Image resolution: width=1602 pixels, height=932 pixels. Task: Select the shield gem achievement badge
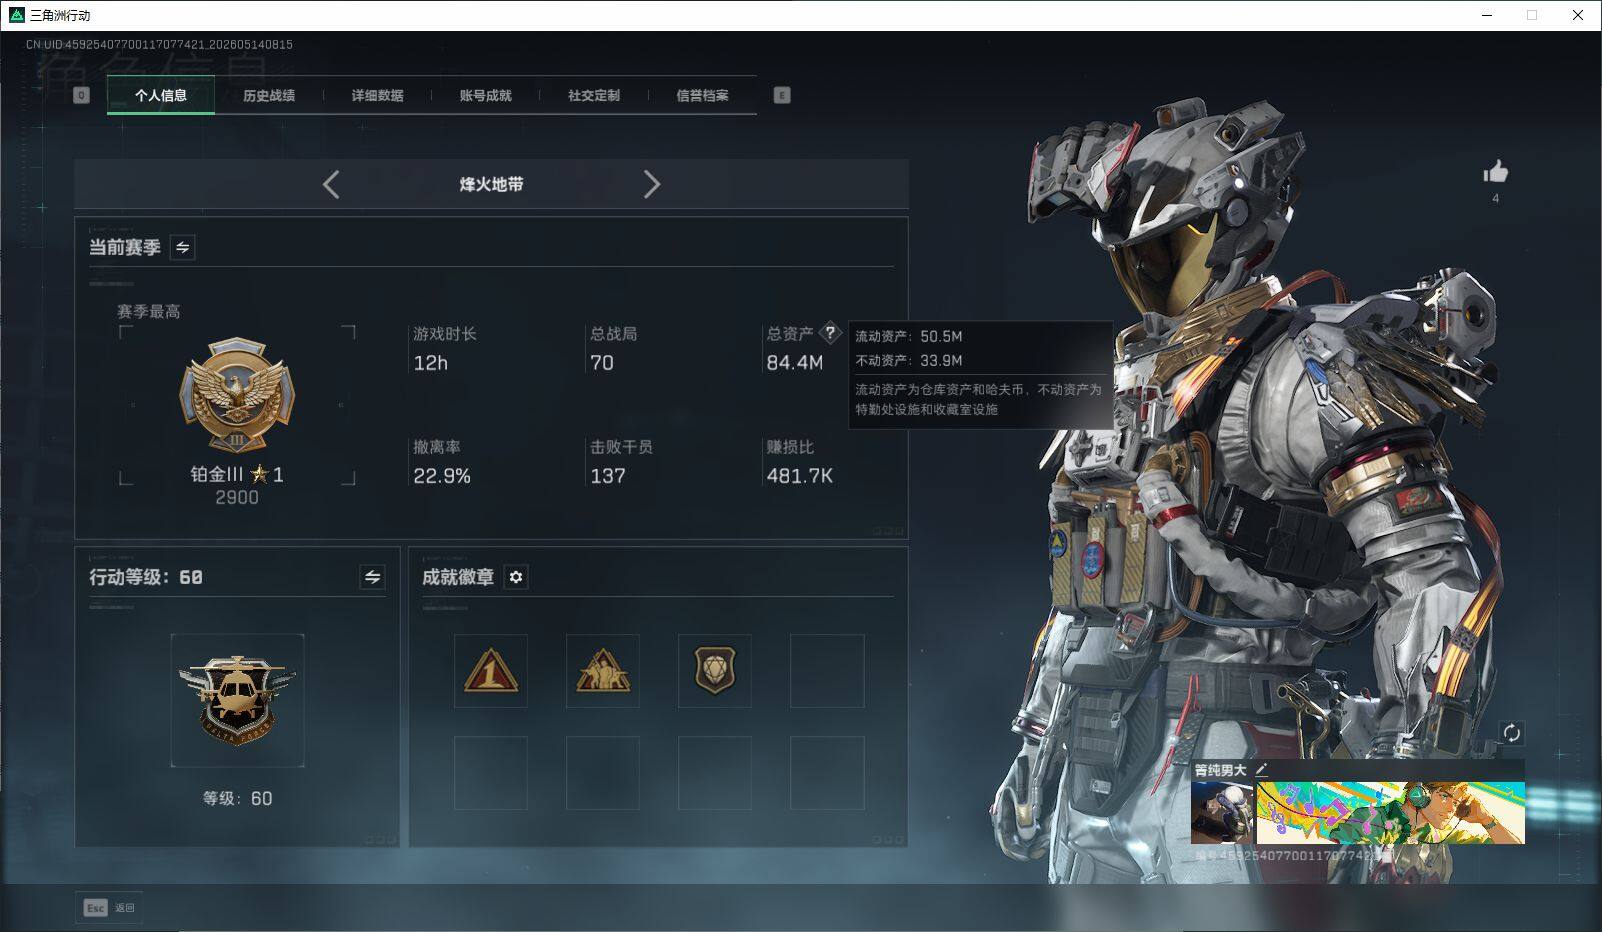pyautogui.click(x=715, y=671)
